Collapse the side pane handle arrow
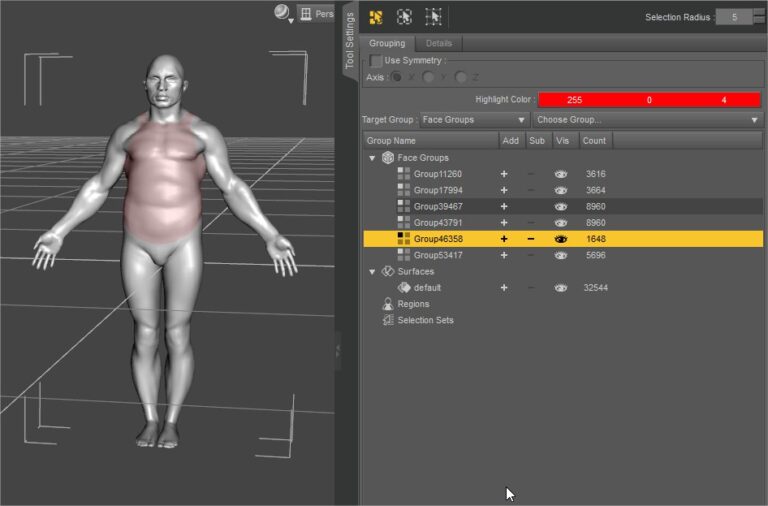Image resolution: width=768 pixels, height=506 pixels. 338,350
